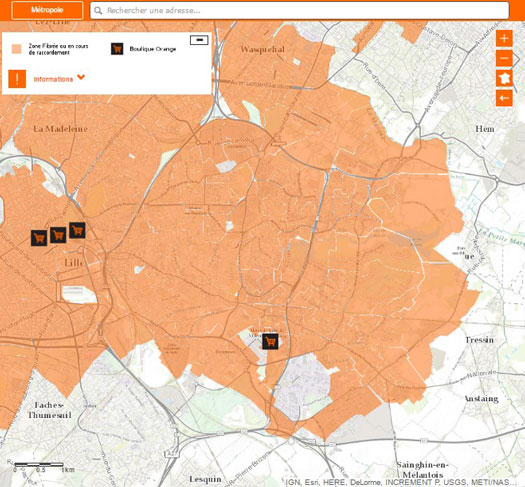Click the orange exclamation information icon
Screen dimensions: 525x487
click(17, 79)
